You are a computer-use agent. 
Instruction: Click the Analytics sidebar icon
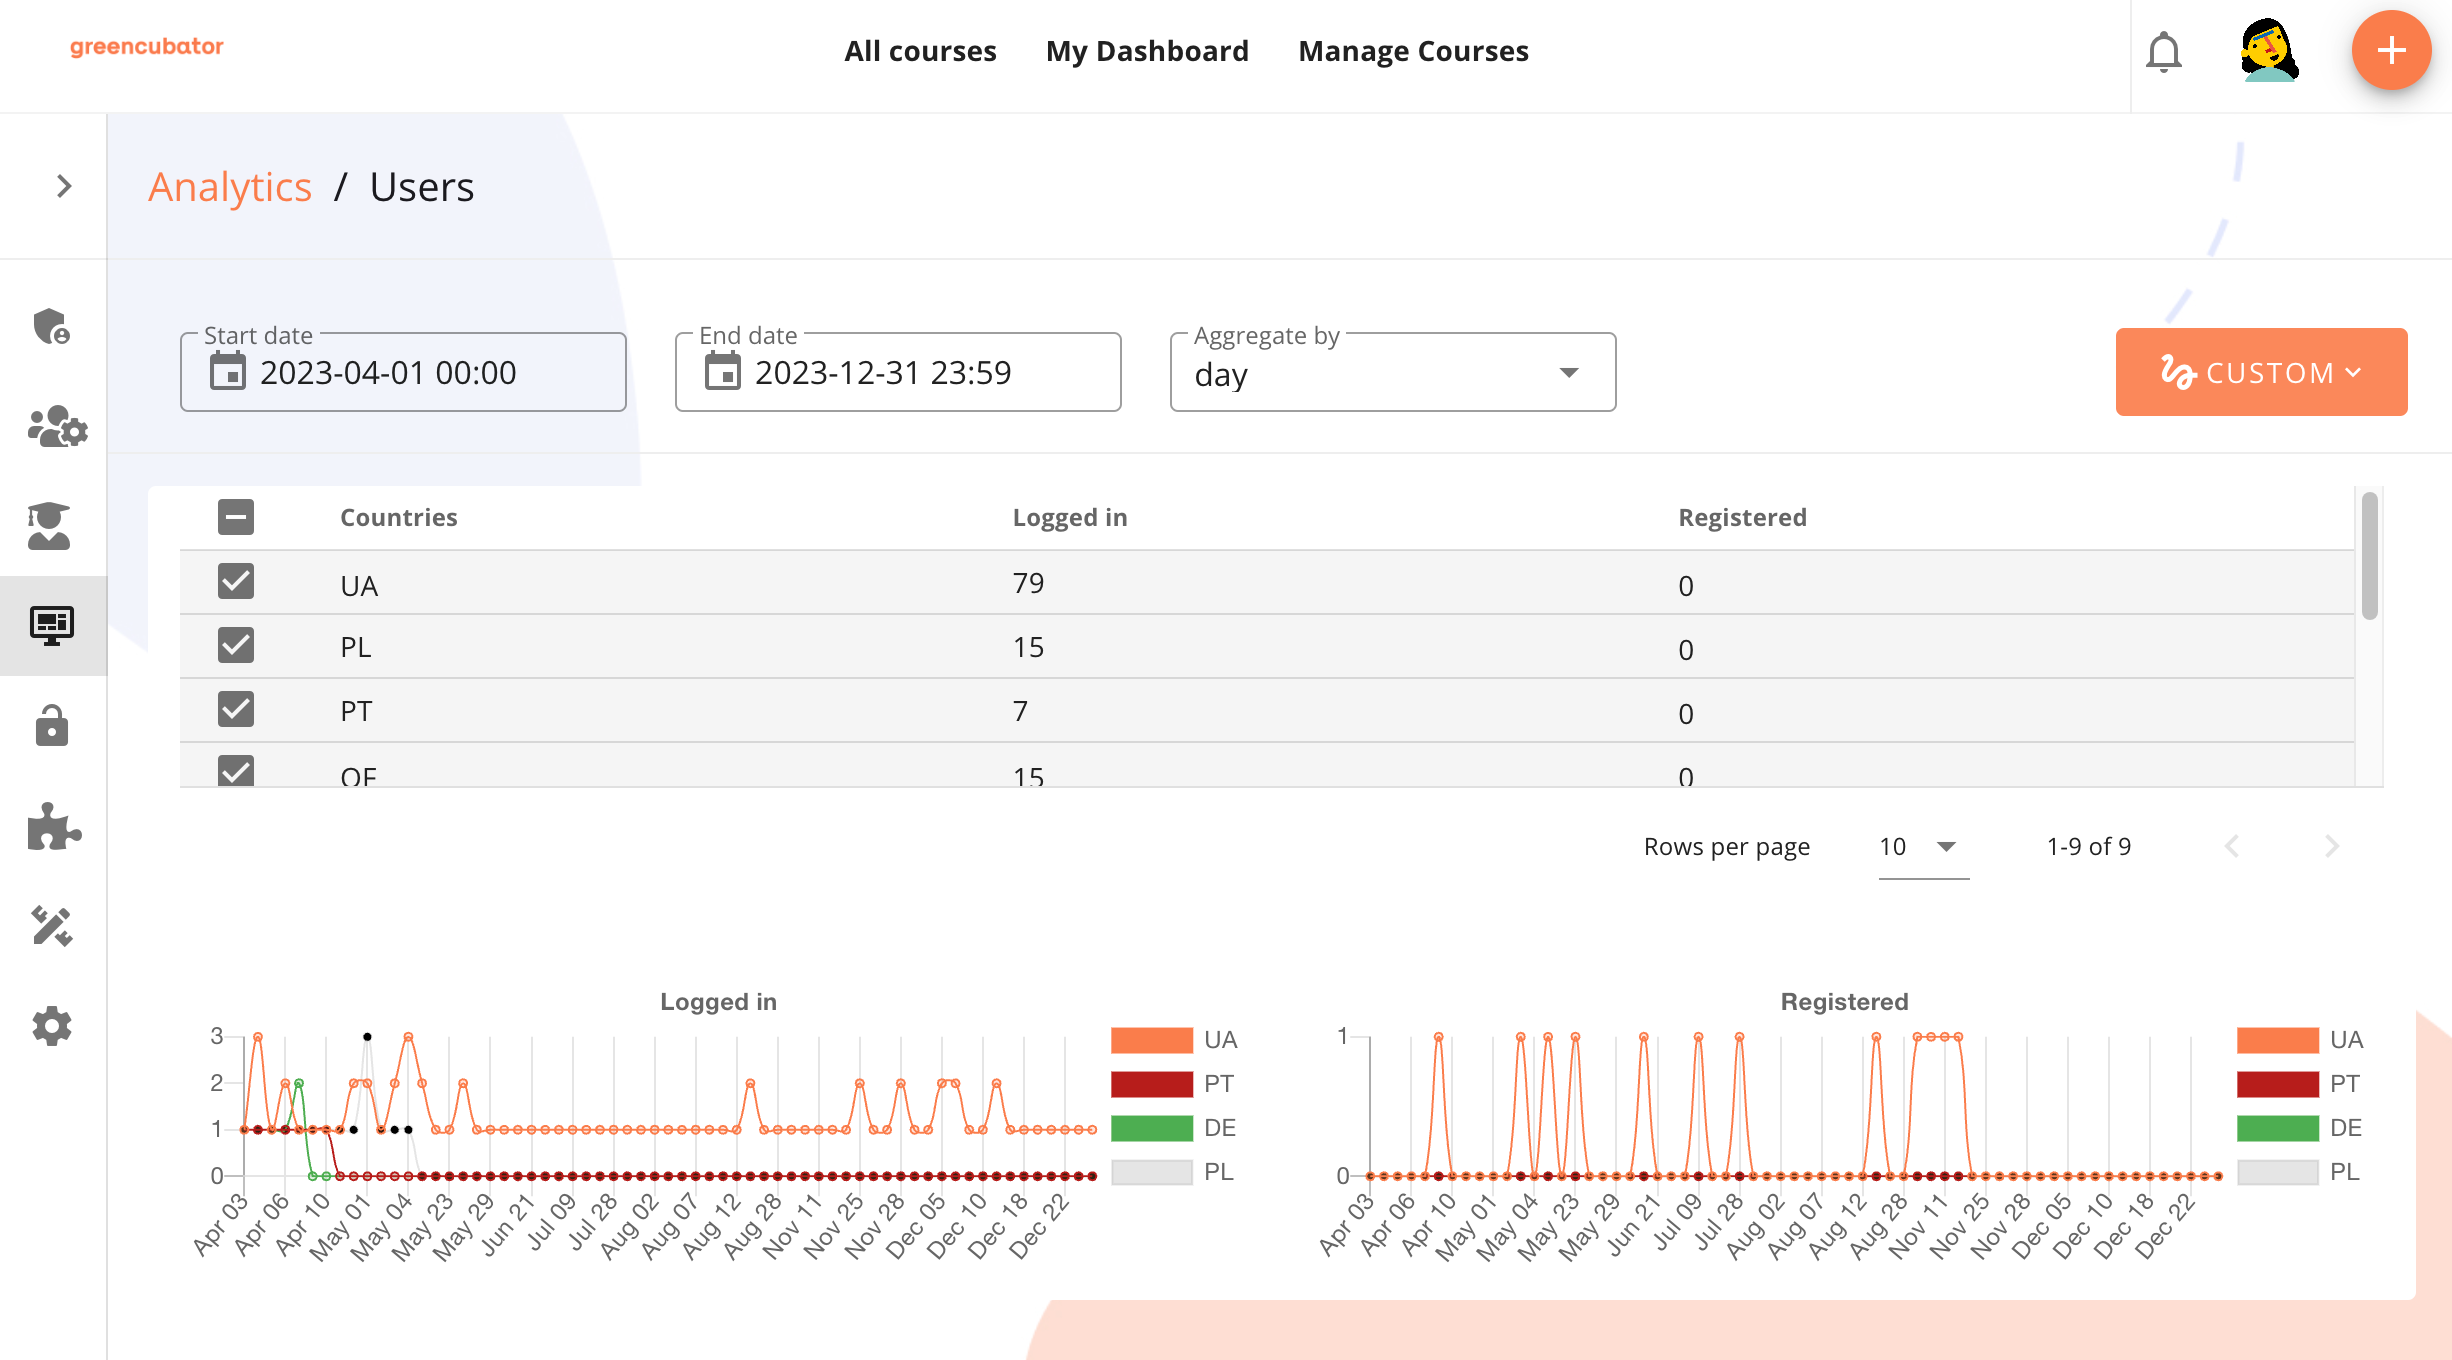tap(52, 623)
